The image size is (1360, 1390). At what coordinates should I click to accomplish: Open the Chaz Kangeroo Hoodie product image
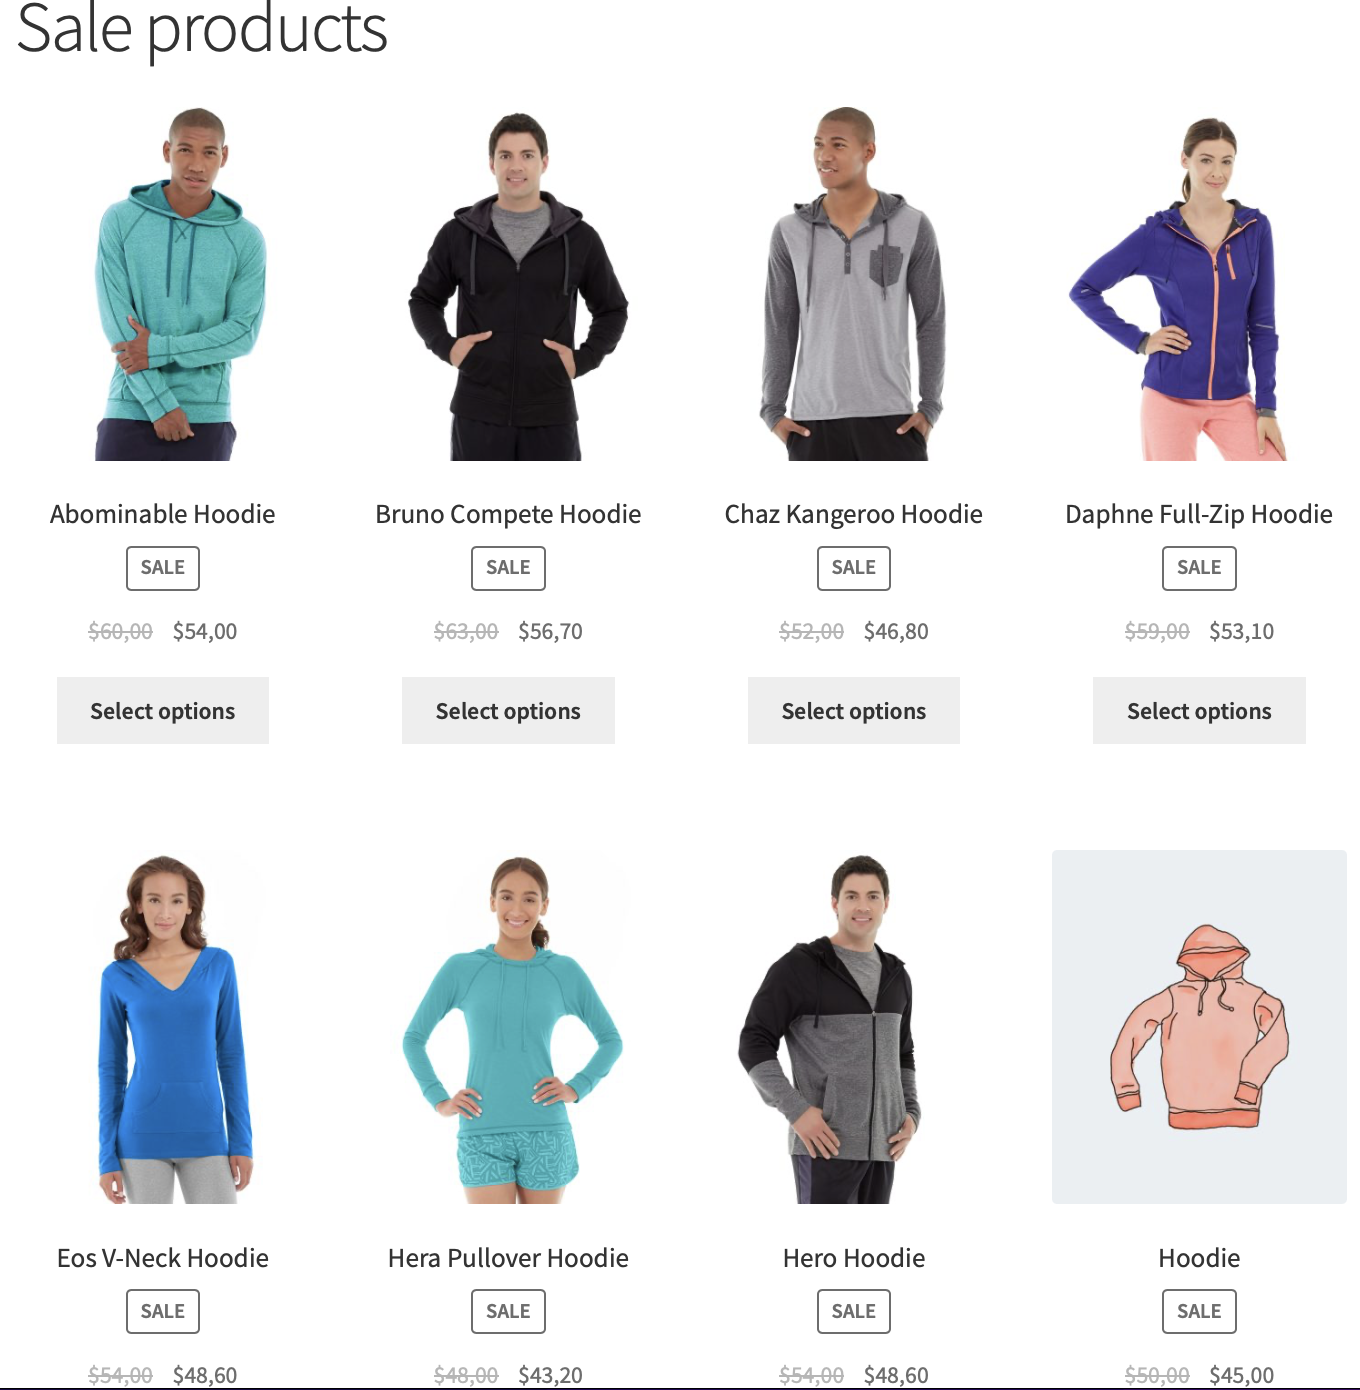coord(854,283)
